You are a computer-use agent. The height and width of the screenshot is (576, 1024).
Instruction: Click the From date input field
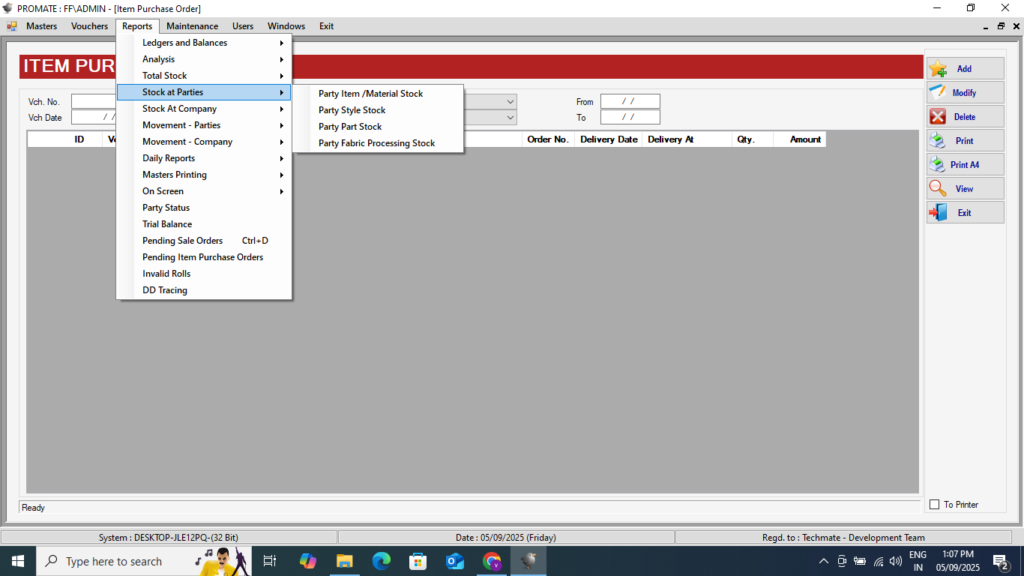pyautogui.click(x=629, y=101)
